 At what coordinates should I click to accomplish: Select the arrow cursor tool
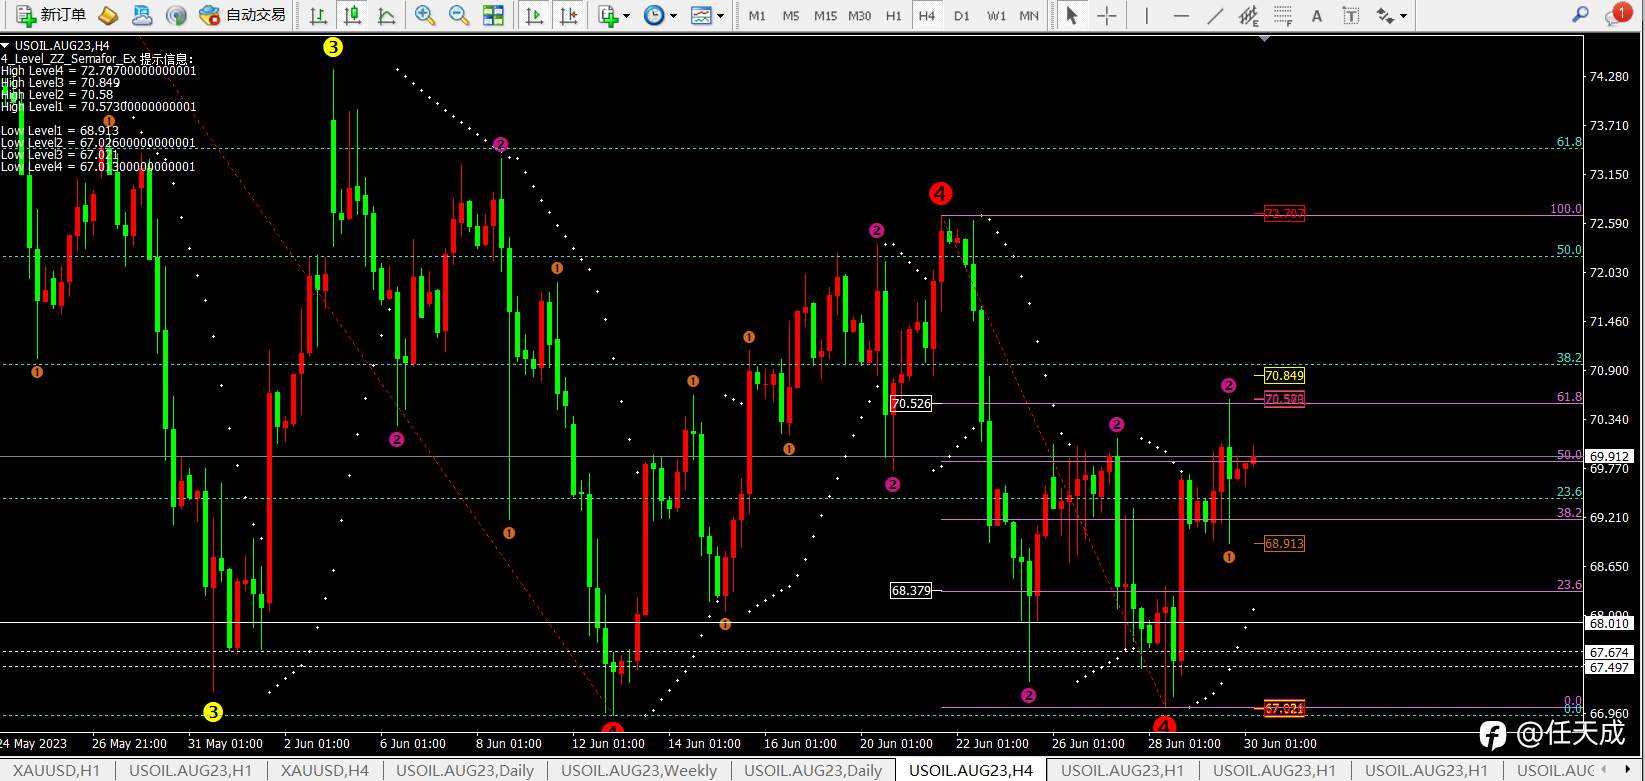(1071, 15)
